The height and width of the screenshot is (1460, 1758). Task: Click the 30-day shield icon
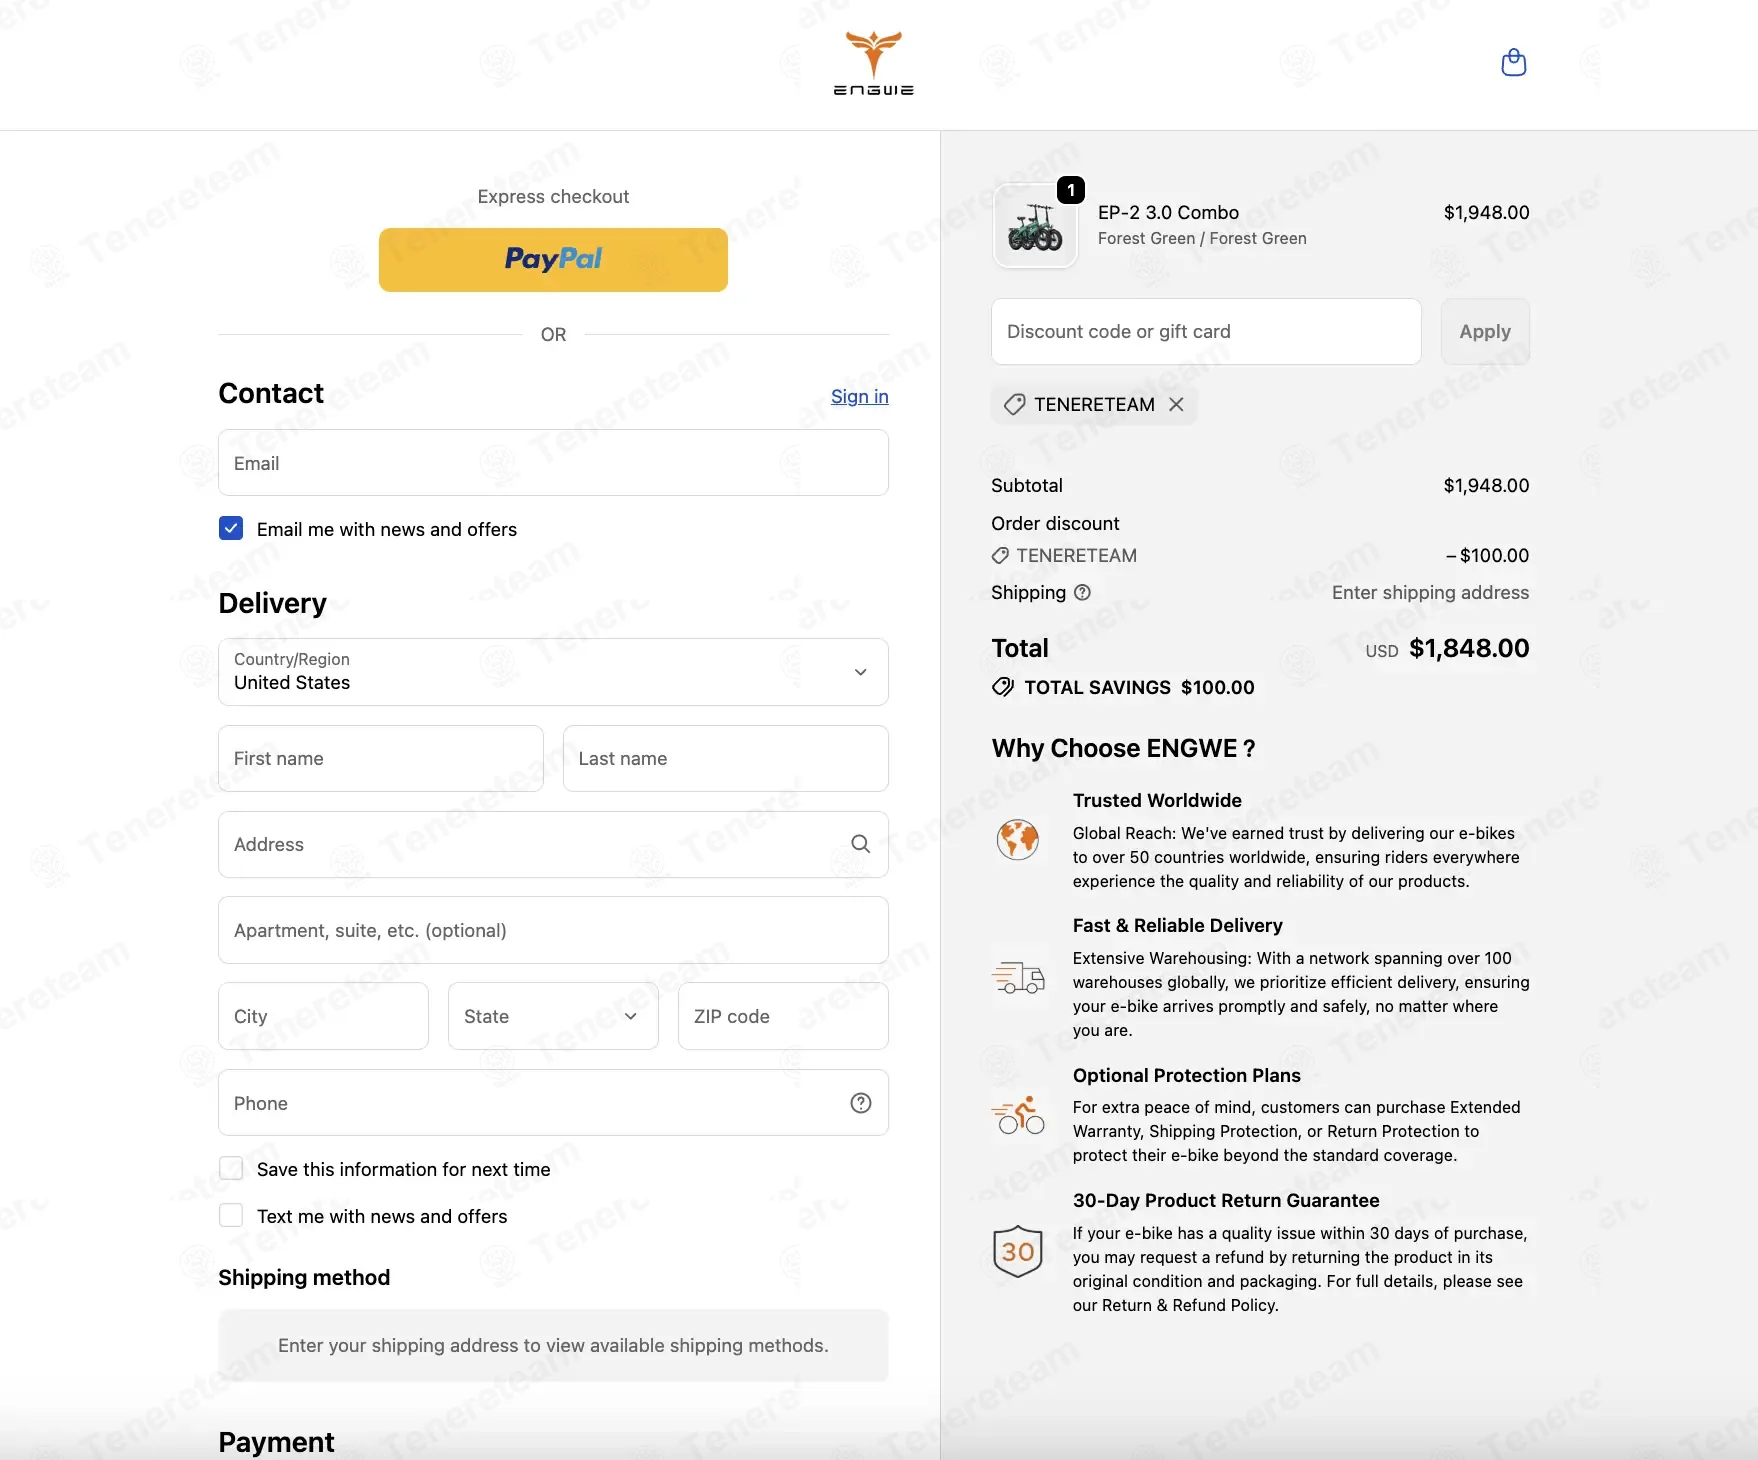point(1018,1251)
